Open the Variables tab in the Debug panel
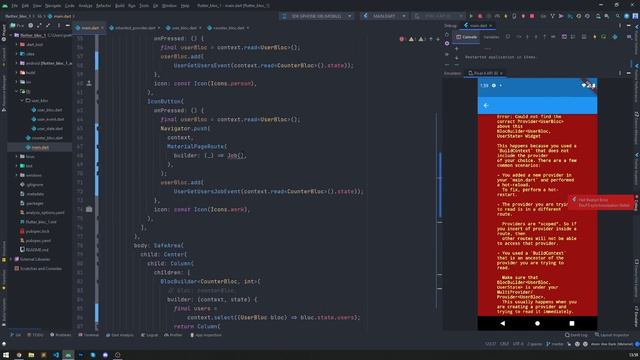 pyautogui.click(x=491, y=37)
